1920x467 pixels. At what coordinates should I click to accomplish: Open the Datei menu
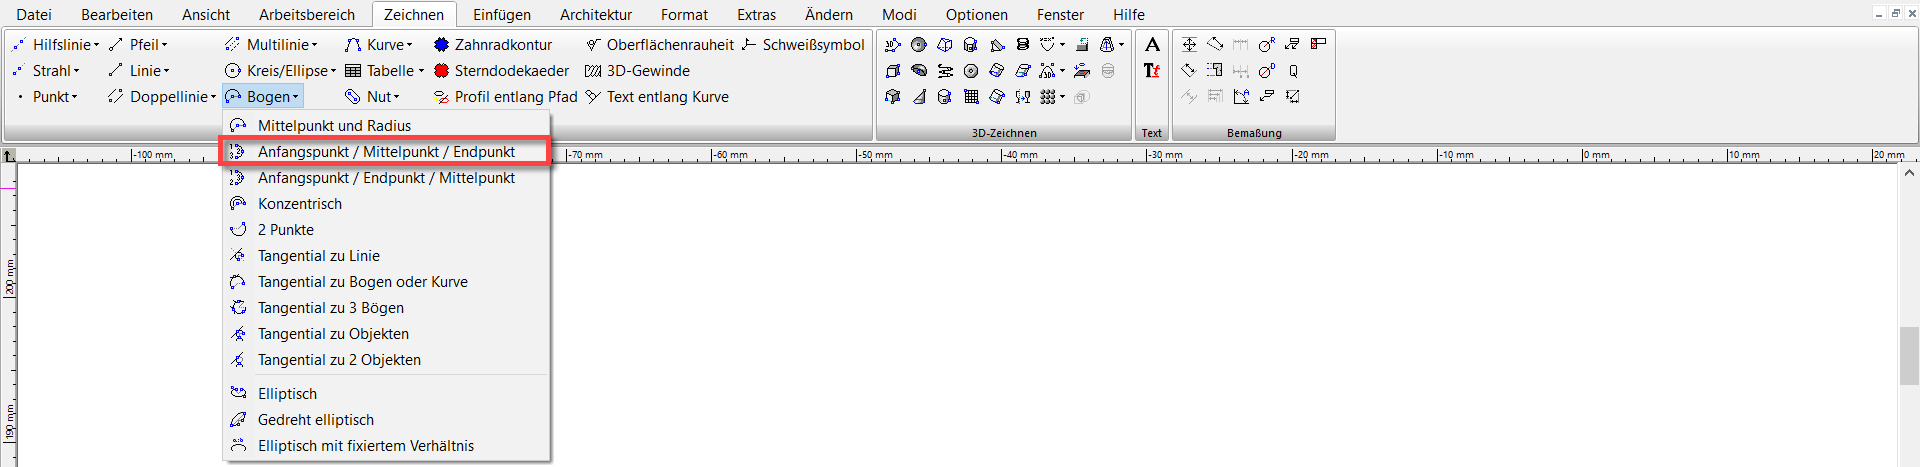point(34,15)
